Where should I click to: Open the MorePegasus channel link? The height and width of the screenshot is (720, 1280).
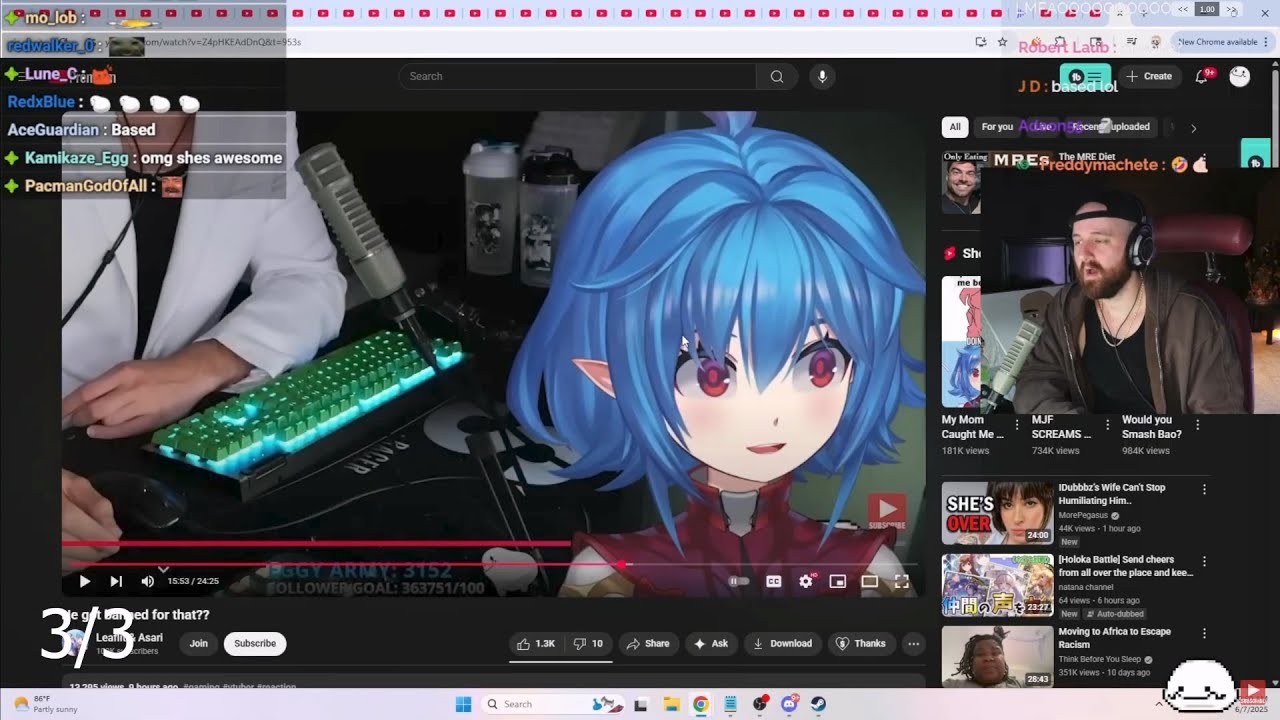click(x=1084, y=516)
